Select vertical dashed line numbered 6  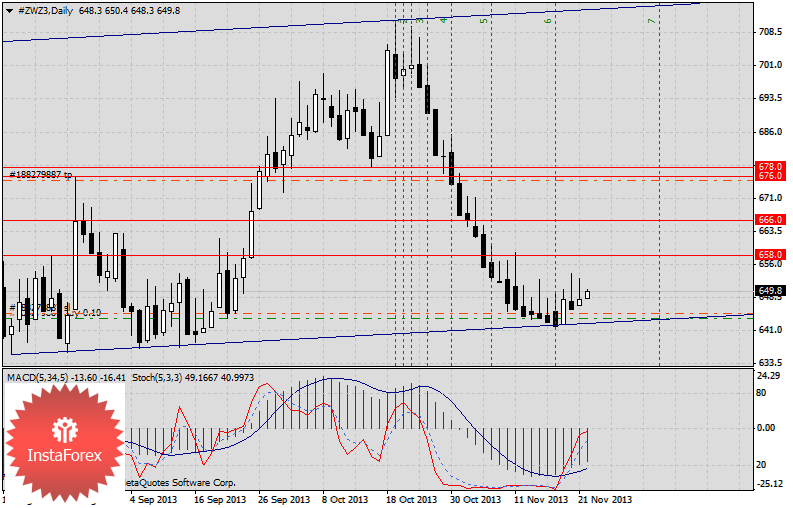(555, 200)
